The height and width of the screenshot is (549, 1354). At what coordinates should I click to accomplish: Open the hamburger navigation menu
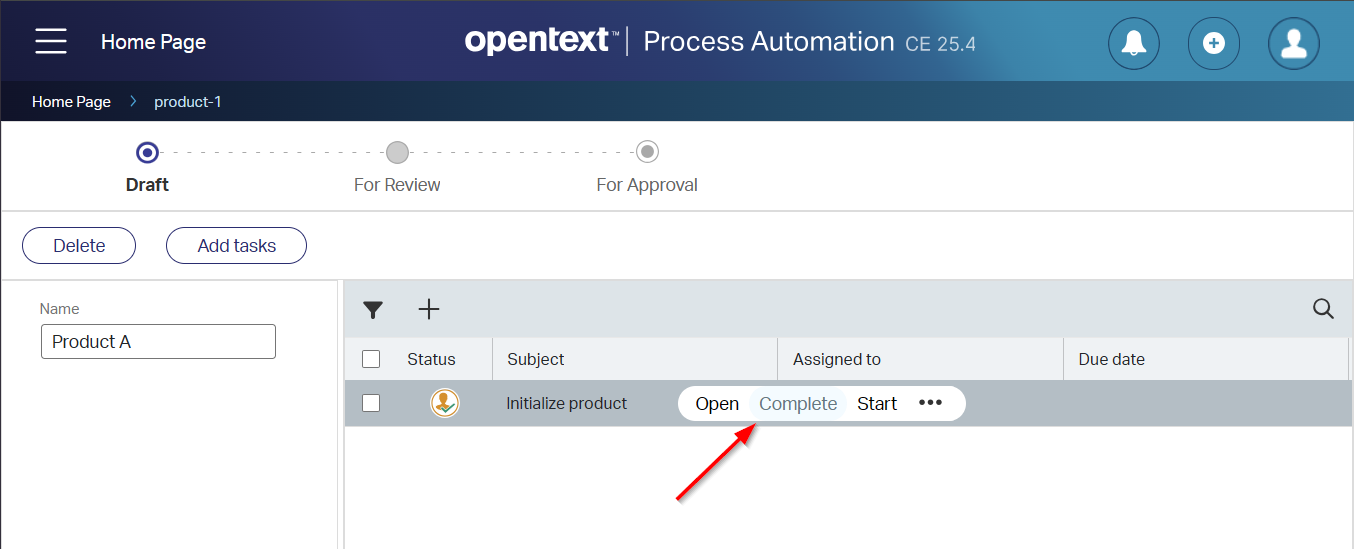click(x=51, y=41)
